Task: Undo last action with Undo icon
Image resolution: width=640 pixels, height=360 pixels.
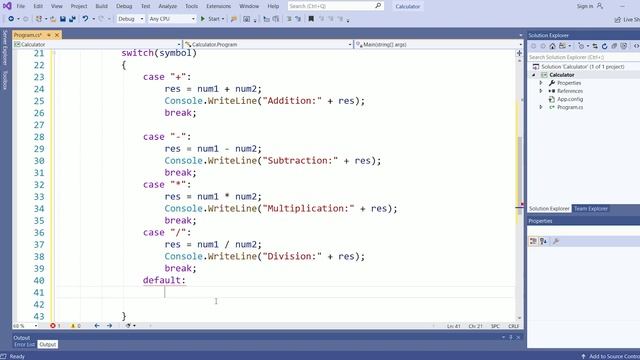Action: tap(85, 19)
